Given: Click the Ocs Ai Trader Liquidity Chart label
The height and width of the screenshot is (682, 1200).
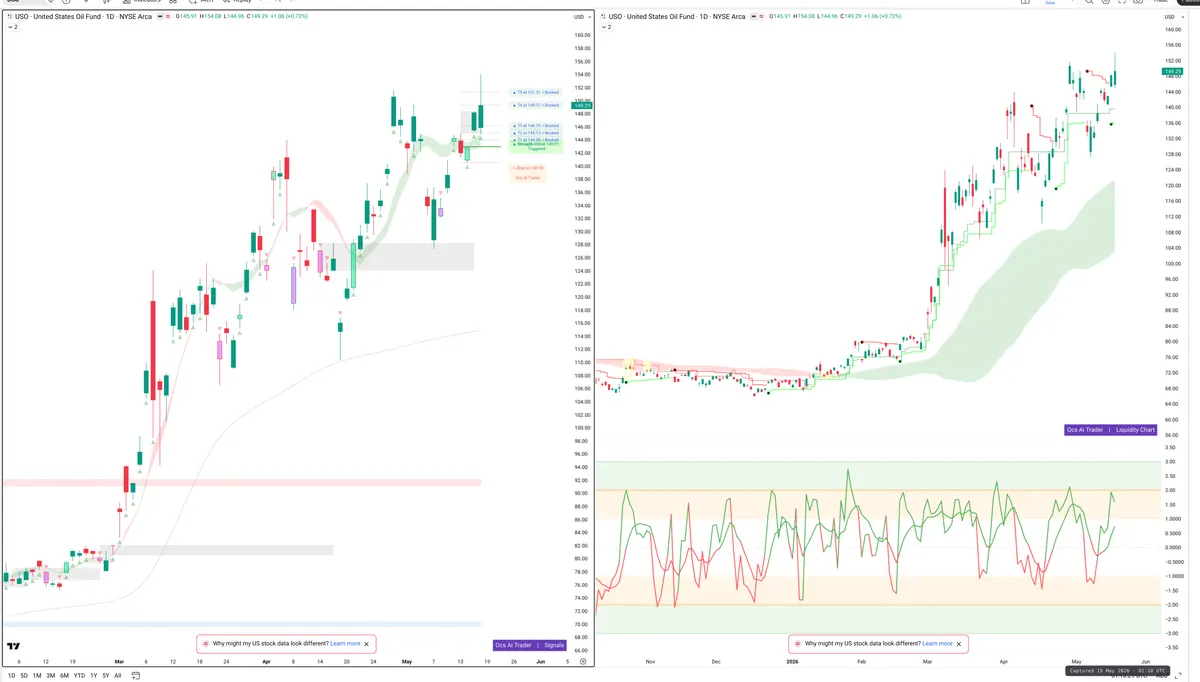Looking at the screenshot, I should pyautogui.click(x=1111, y=430).
